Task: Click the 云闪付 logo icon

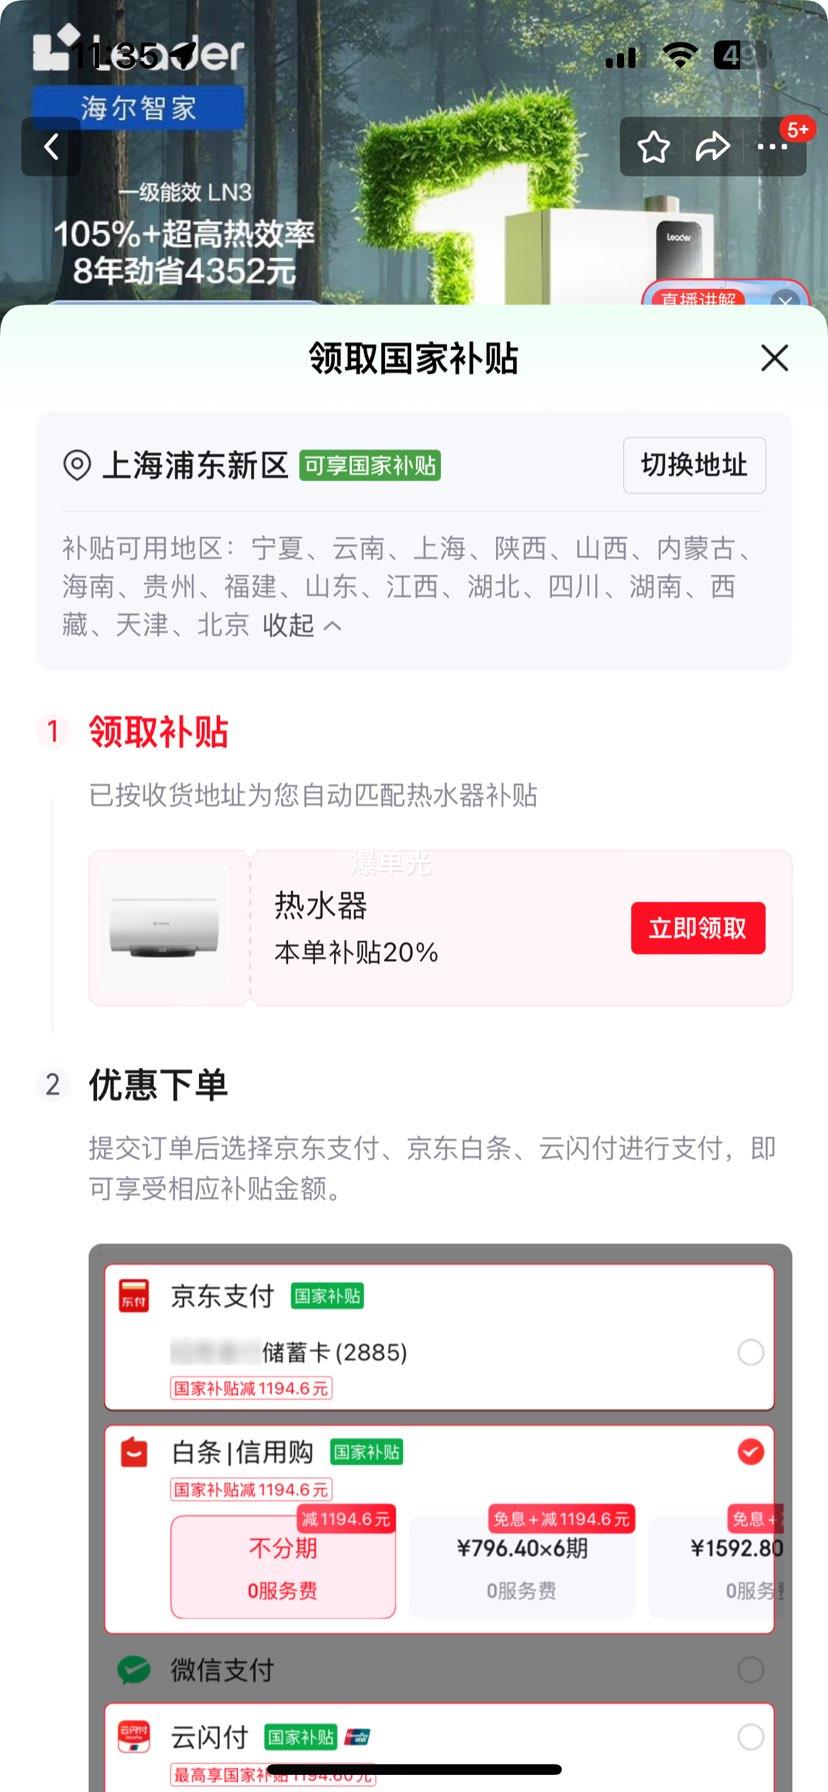Action: pos(134,1738)
